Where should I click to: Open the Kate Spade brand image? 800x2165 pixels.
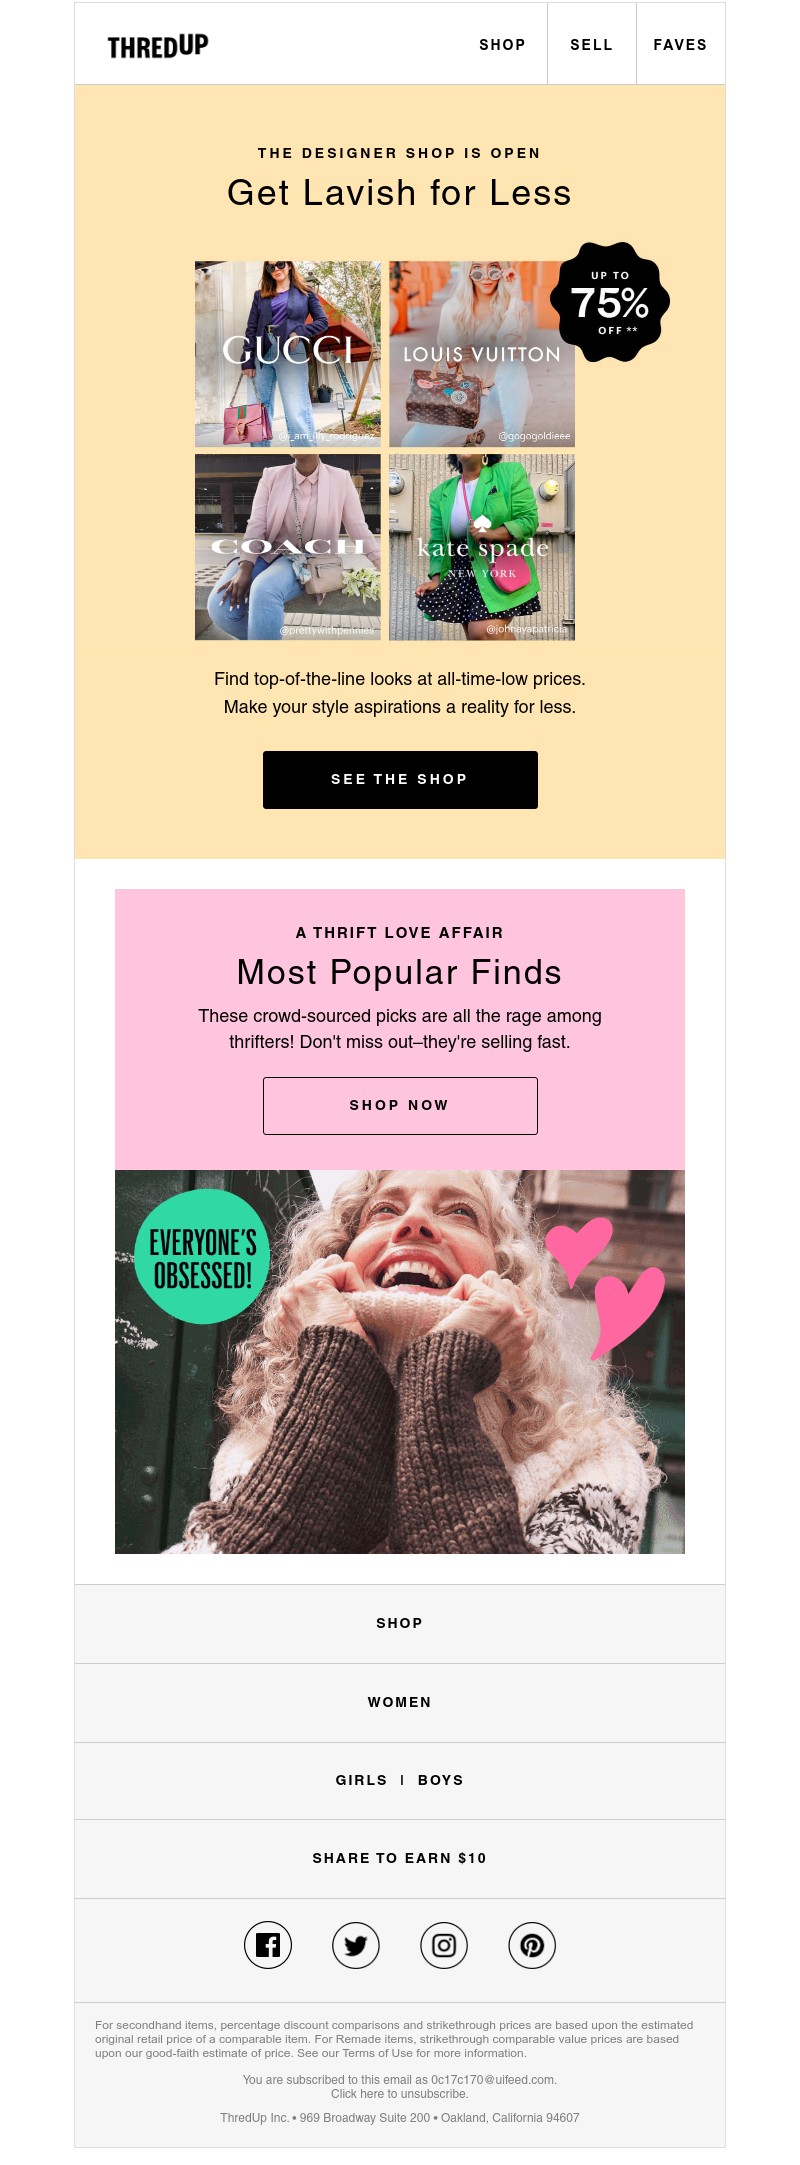tap(482, 547)
